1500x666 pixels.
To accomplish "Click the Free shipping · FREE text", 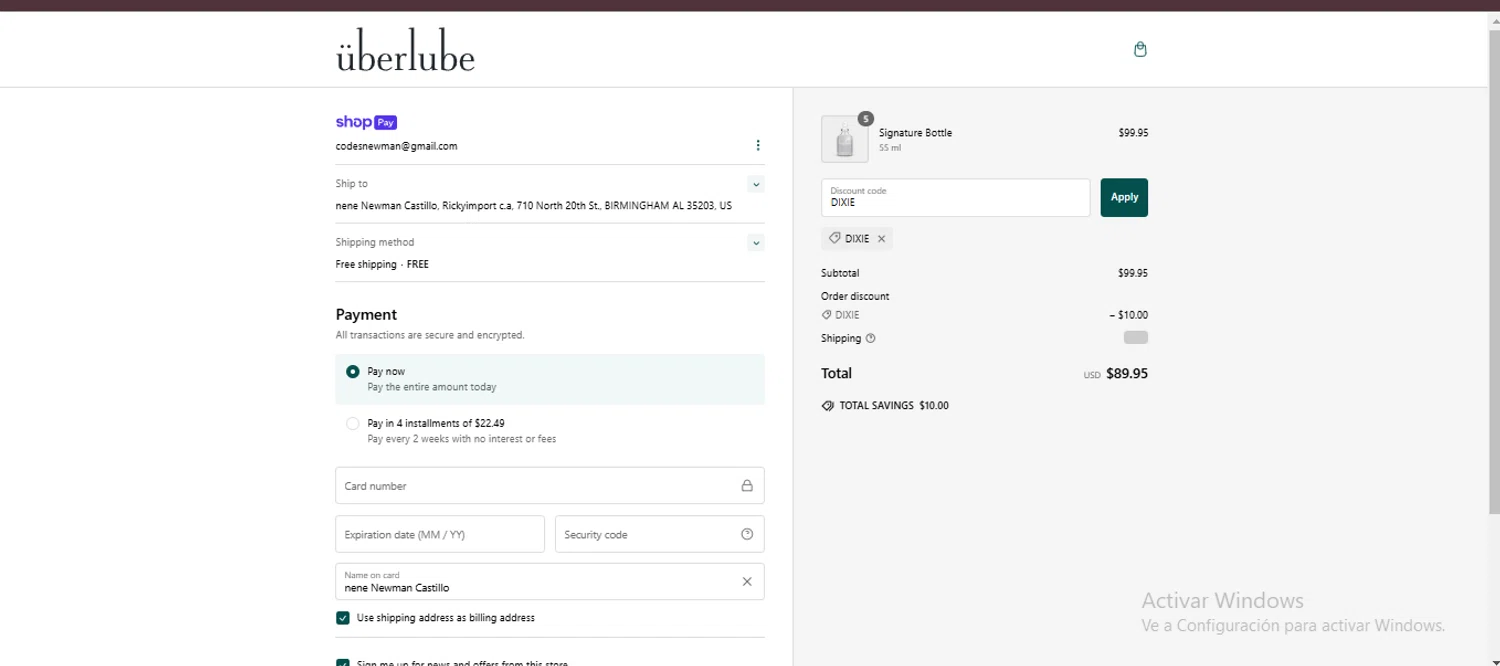I will click(382, 264).
